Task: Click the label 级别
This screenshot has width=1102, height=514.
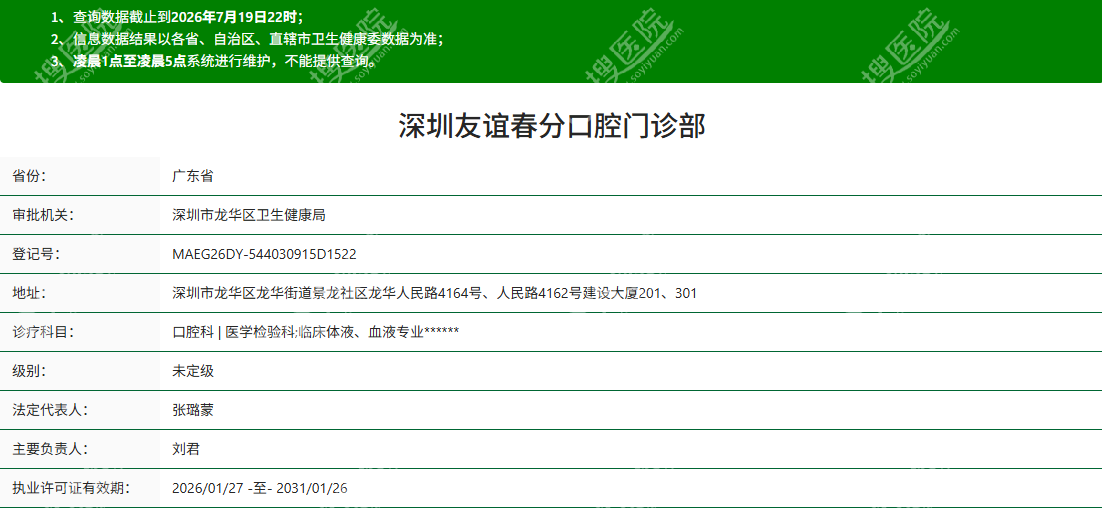Action: (x=29, y=371)
